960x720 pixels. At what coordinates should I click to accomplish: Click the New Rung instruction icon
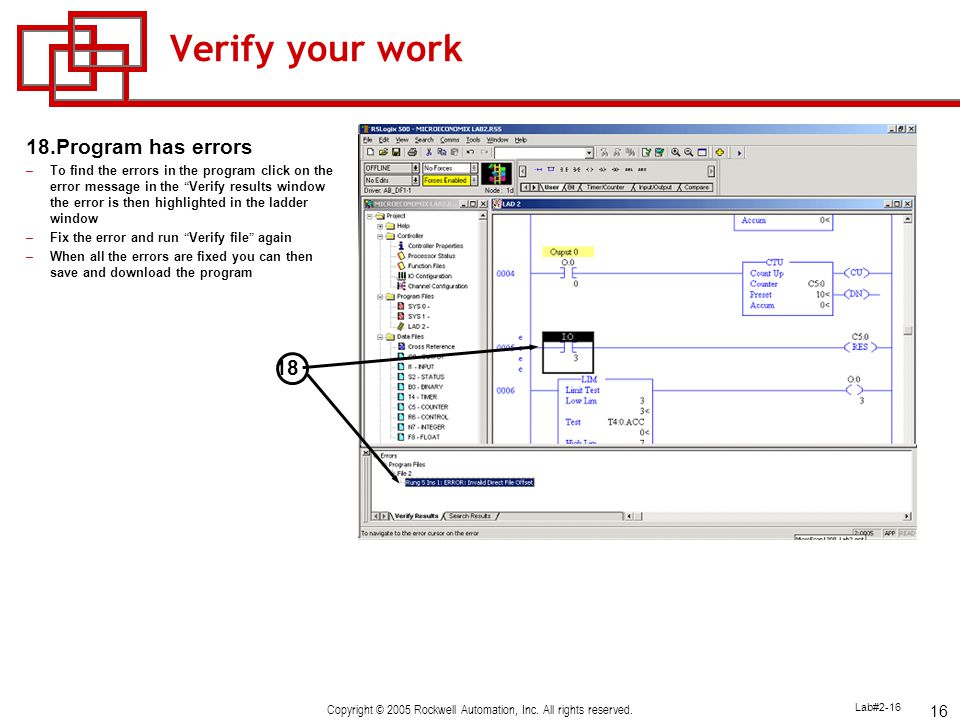click(x=539, y=170)
